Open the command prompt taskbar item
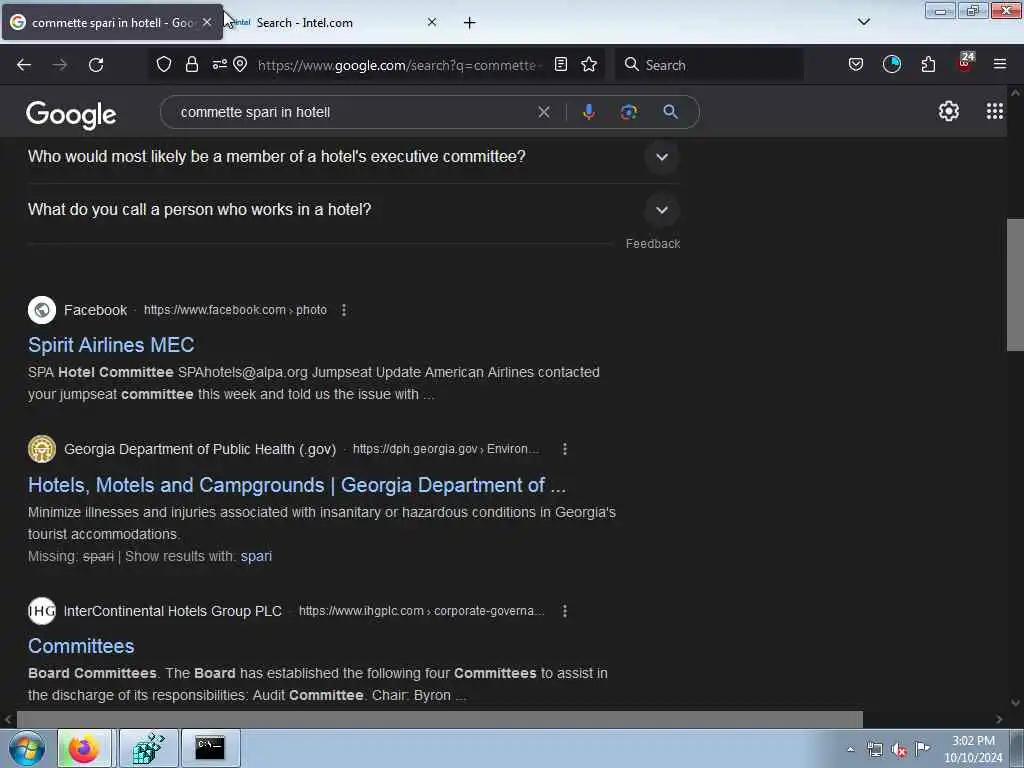Screen dimensions: 1024x768 click(x=210, y=748)
